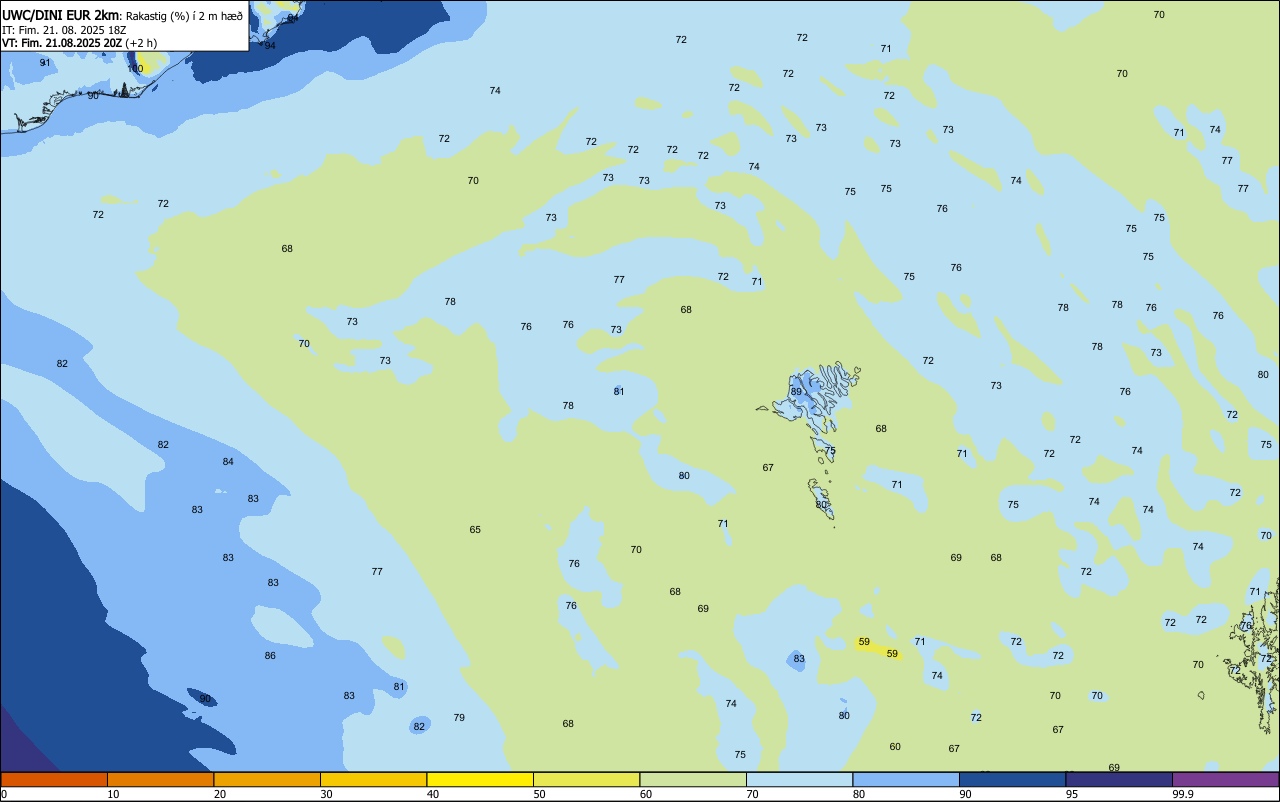Click the 'IT: Fim. 21. 08. 2025 18Z' line
1280x802 pixels.
64,30
